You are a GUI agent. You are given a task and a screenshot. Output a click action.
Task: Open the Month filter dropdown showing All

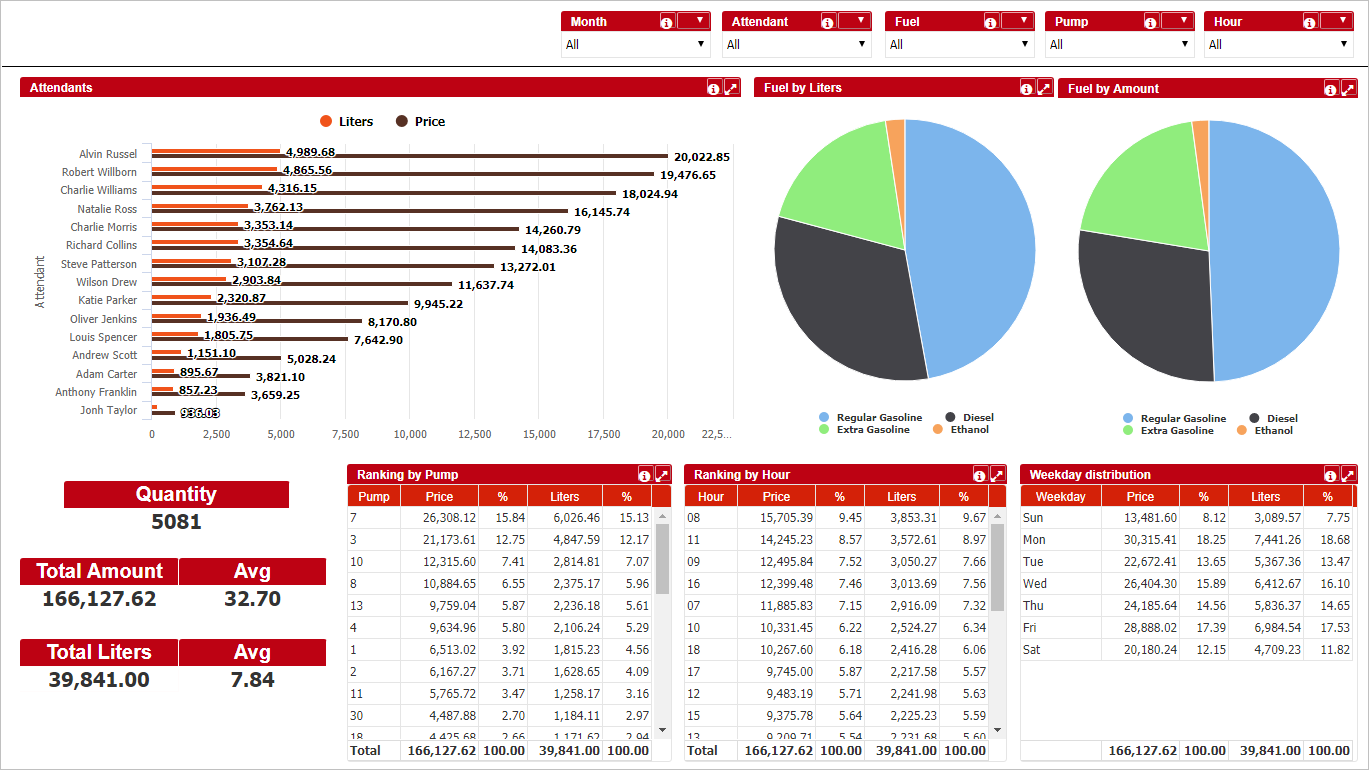point(635,44)
